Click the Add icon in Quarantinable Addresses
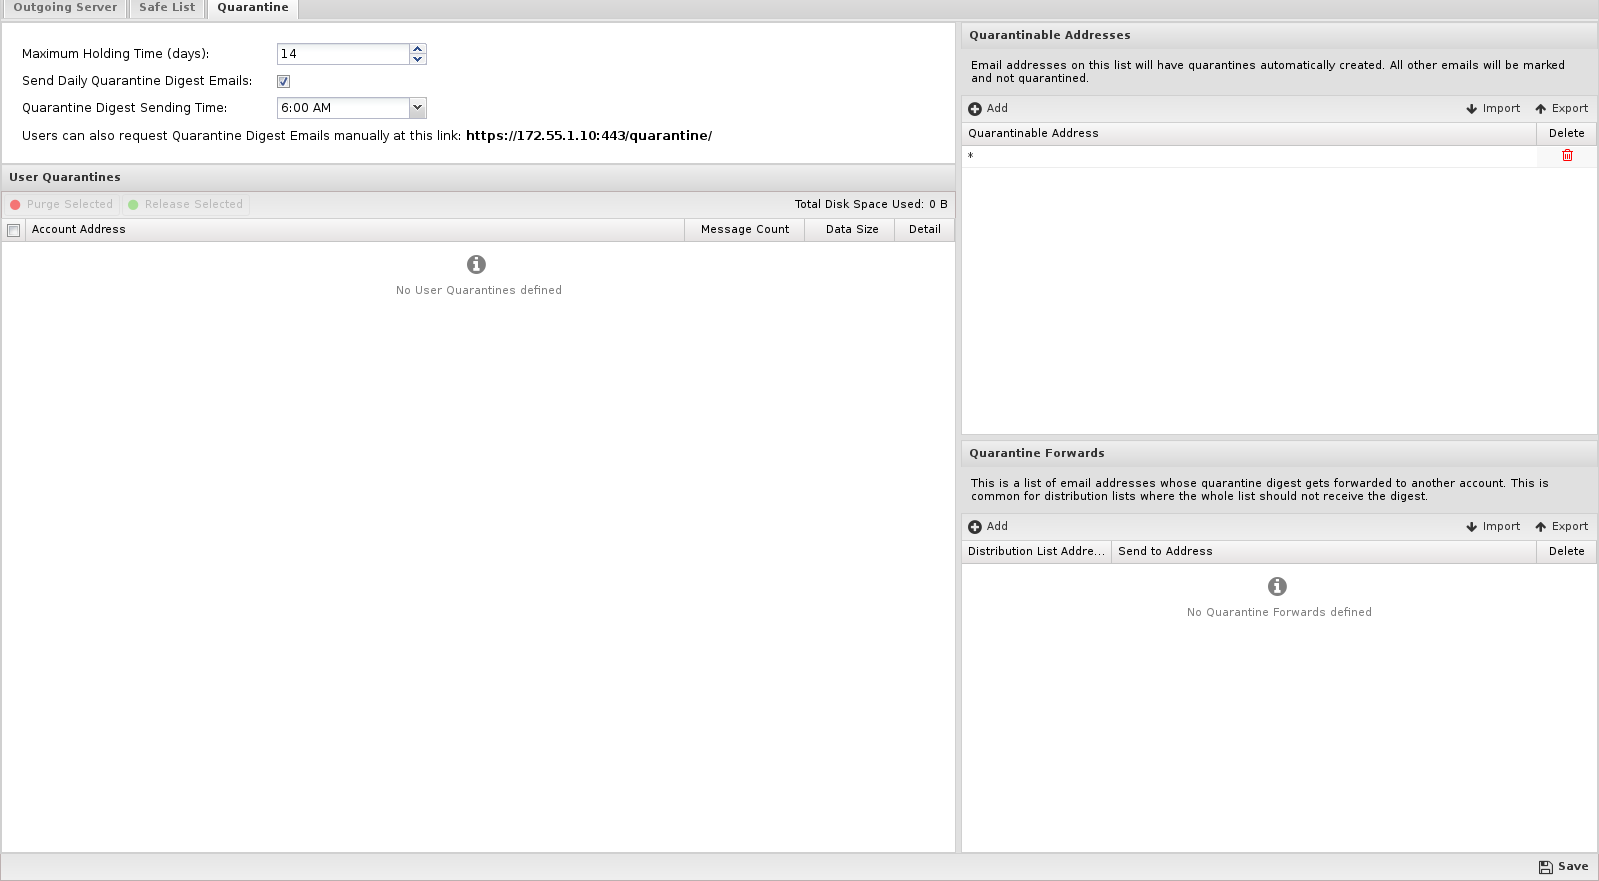This screenshot has height=881, width=1599. point(975,109)
